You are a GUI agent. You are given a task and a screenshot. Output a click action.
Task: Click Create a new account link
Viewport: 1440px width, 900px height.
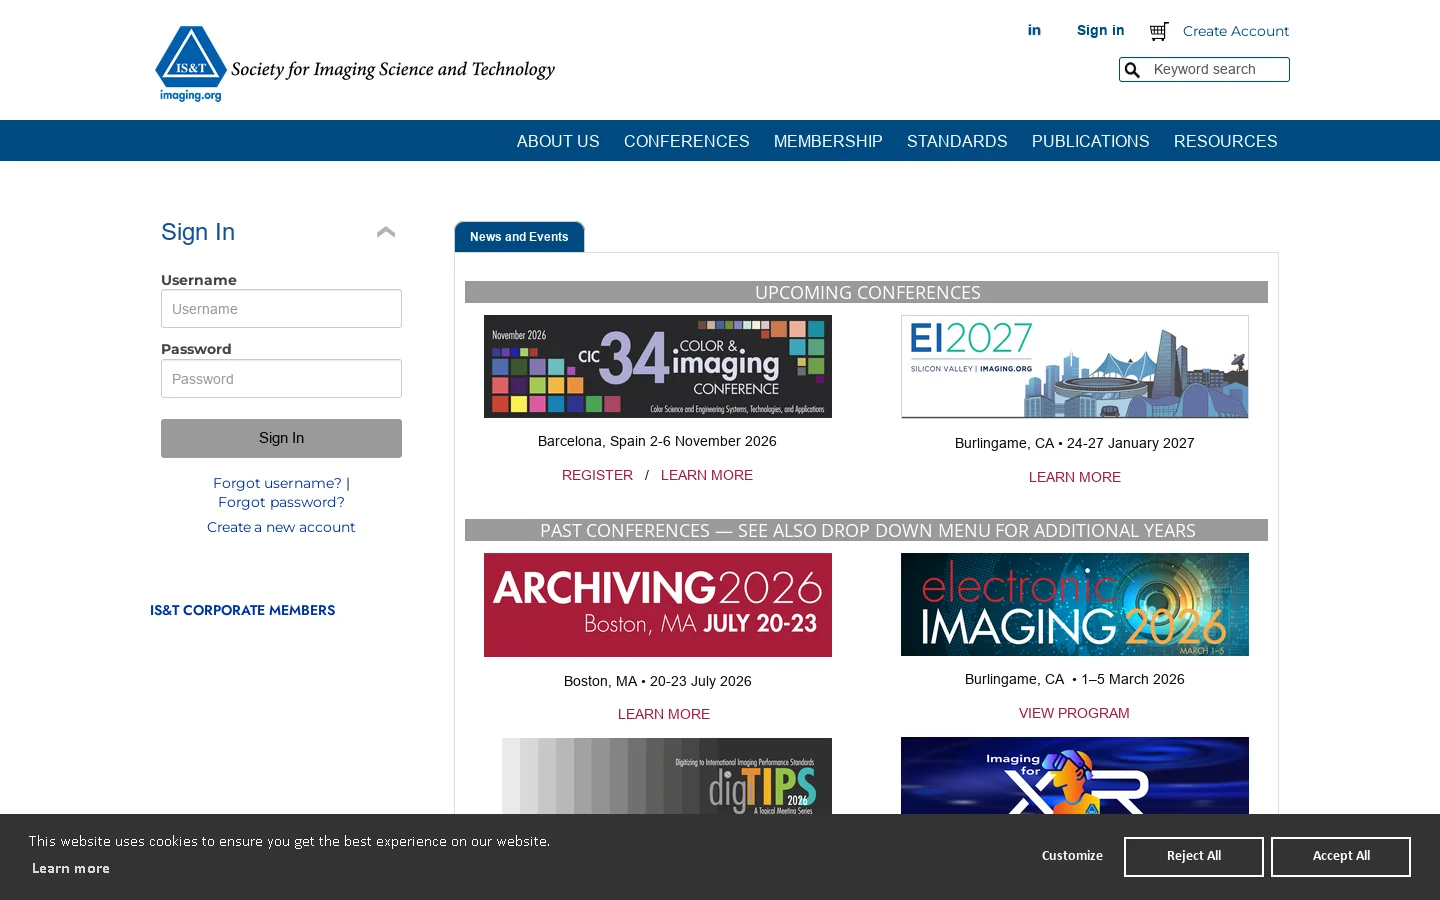pyautogui.click(x=281, y=527)
